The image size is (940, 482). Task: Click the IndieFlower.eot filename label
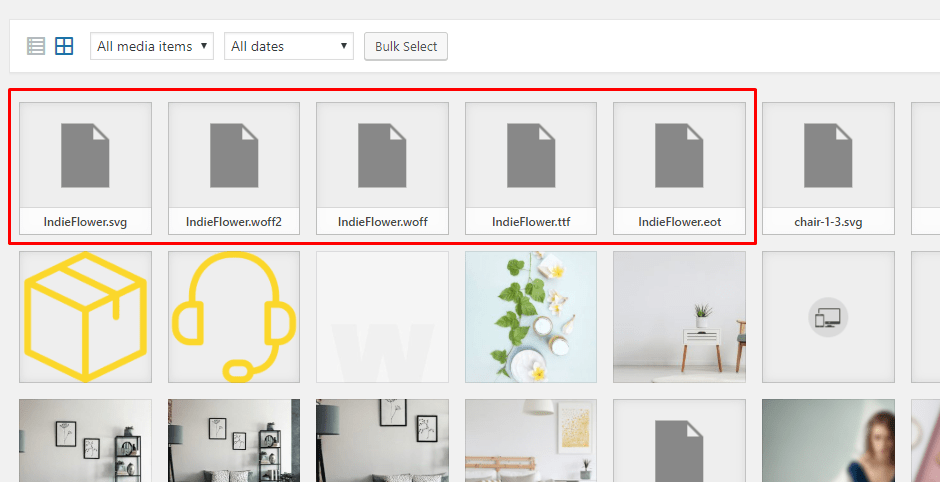click(679, 222)
